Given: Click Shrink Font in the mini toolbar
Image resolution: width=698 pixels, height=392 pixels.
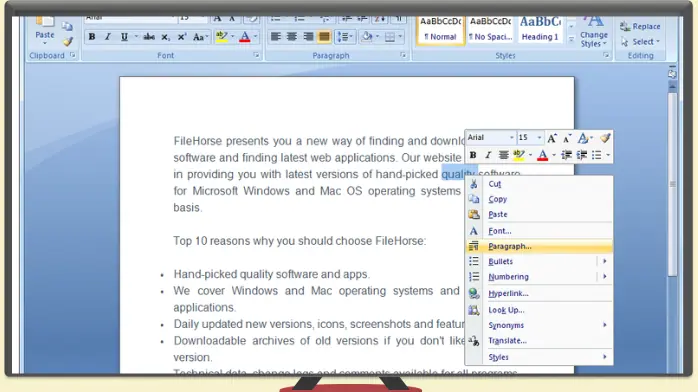Looking at the screenshot, I should click(567, 138).
